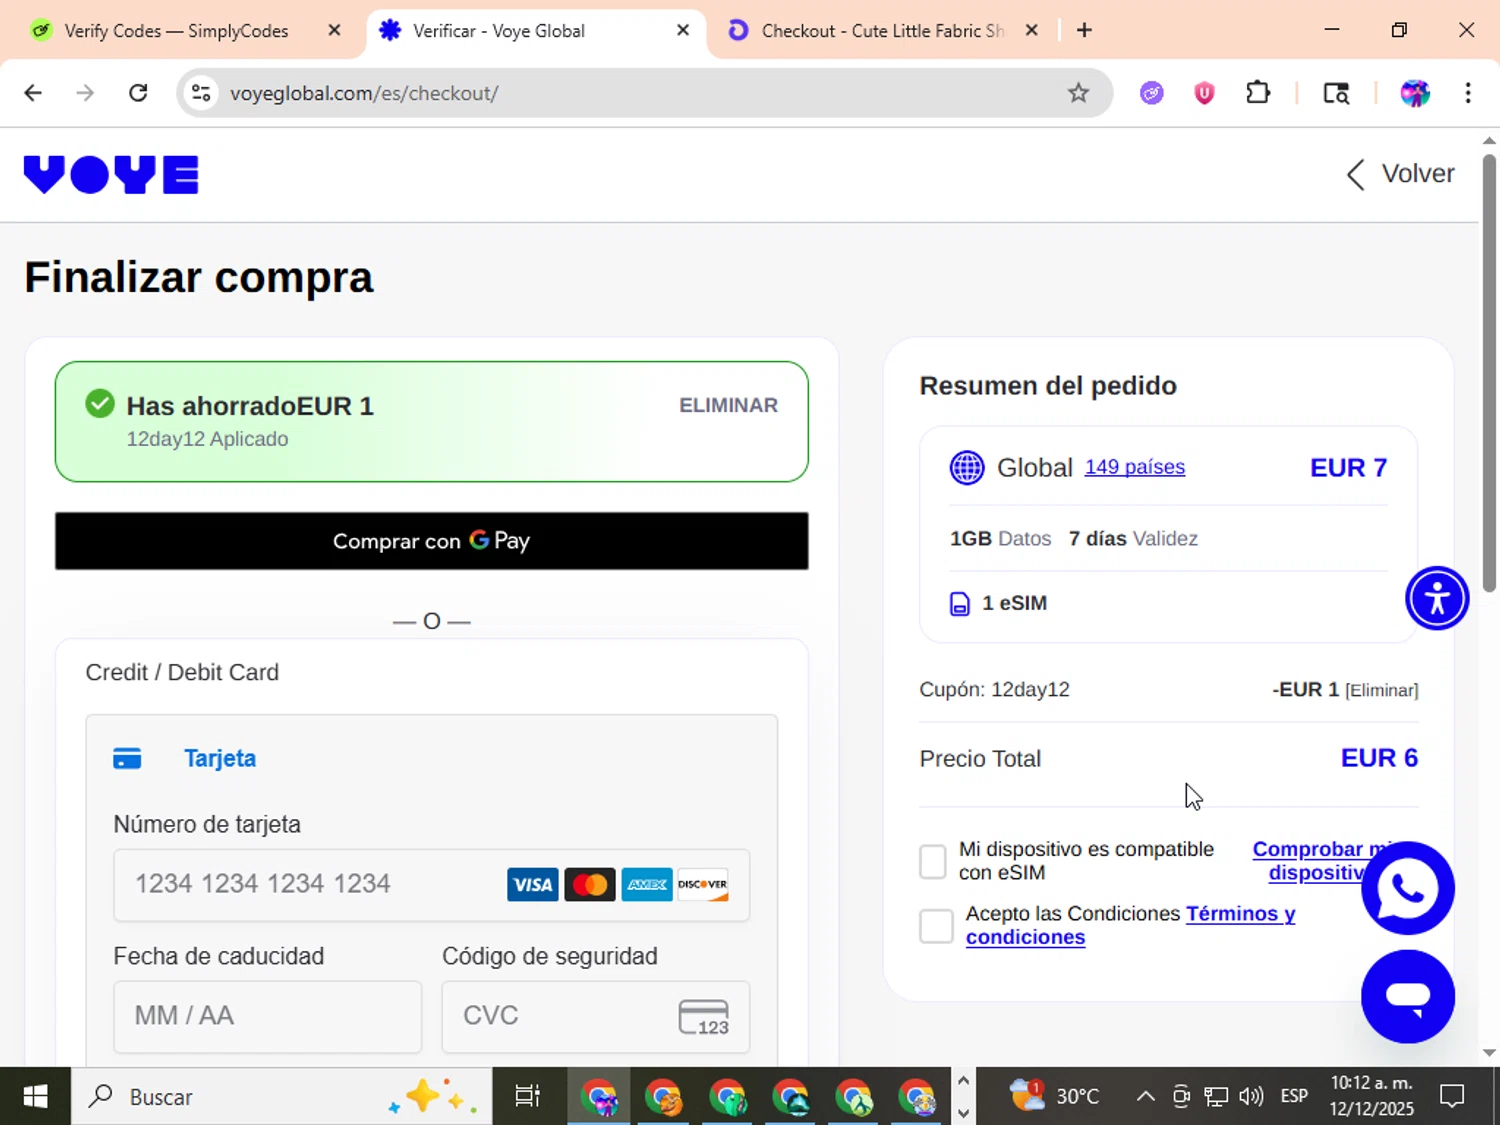Viewport: 1500px width, 1125px height.
Task: Open weather widget showing 30°C
Action: coord(1054,1097)
